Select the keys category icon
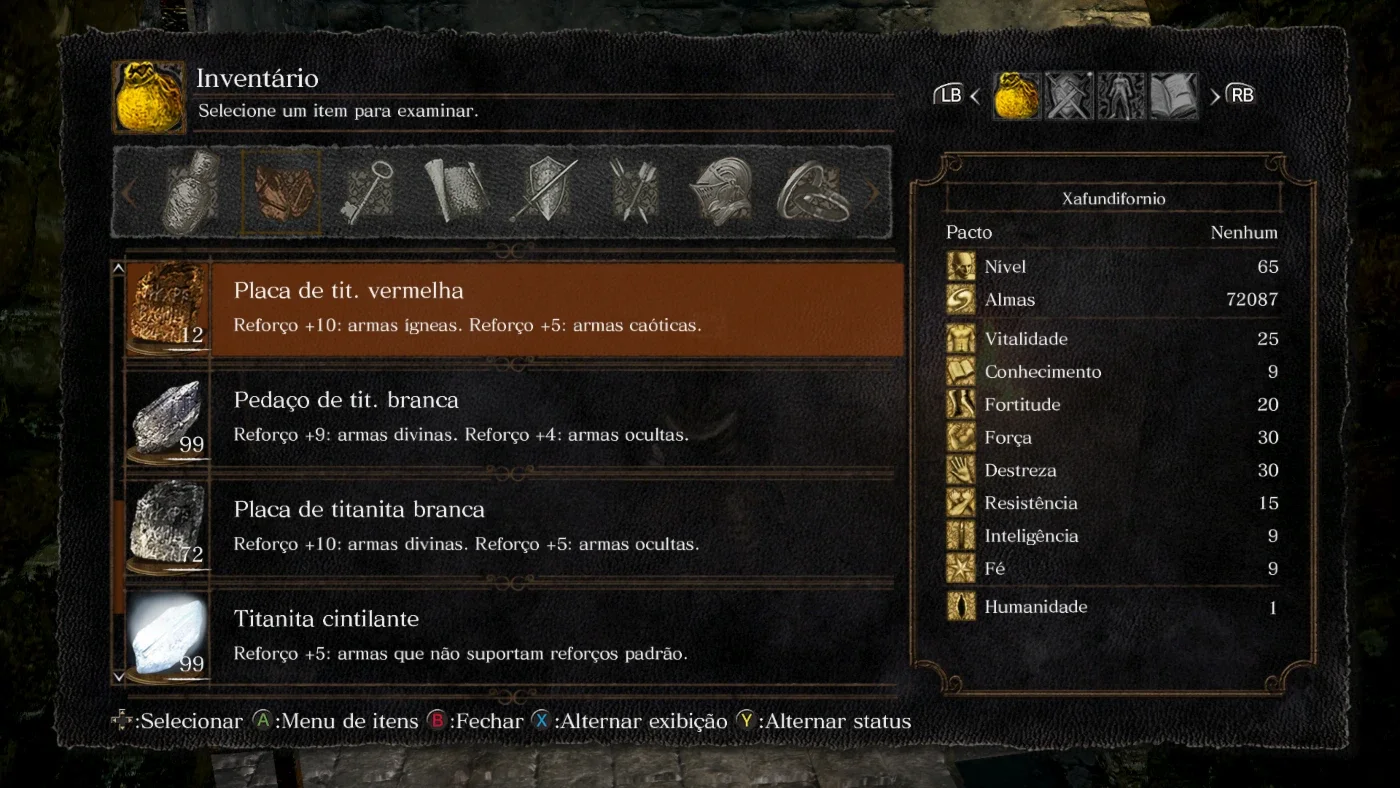Screen dimensions: 1400x788 367,192
